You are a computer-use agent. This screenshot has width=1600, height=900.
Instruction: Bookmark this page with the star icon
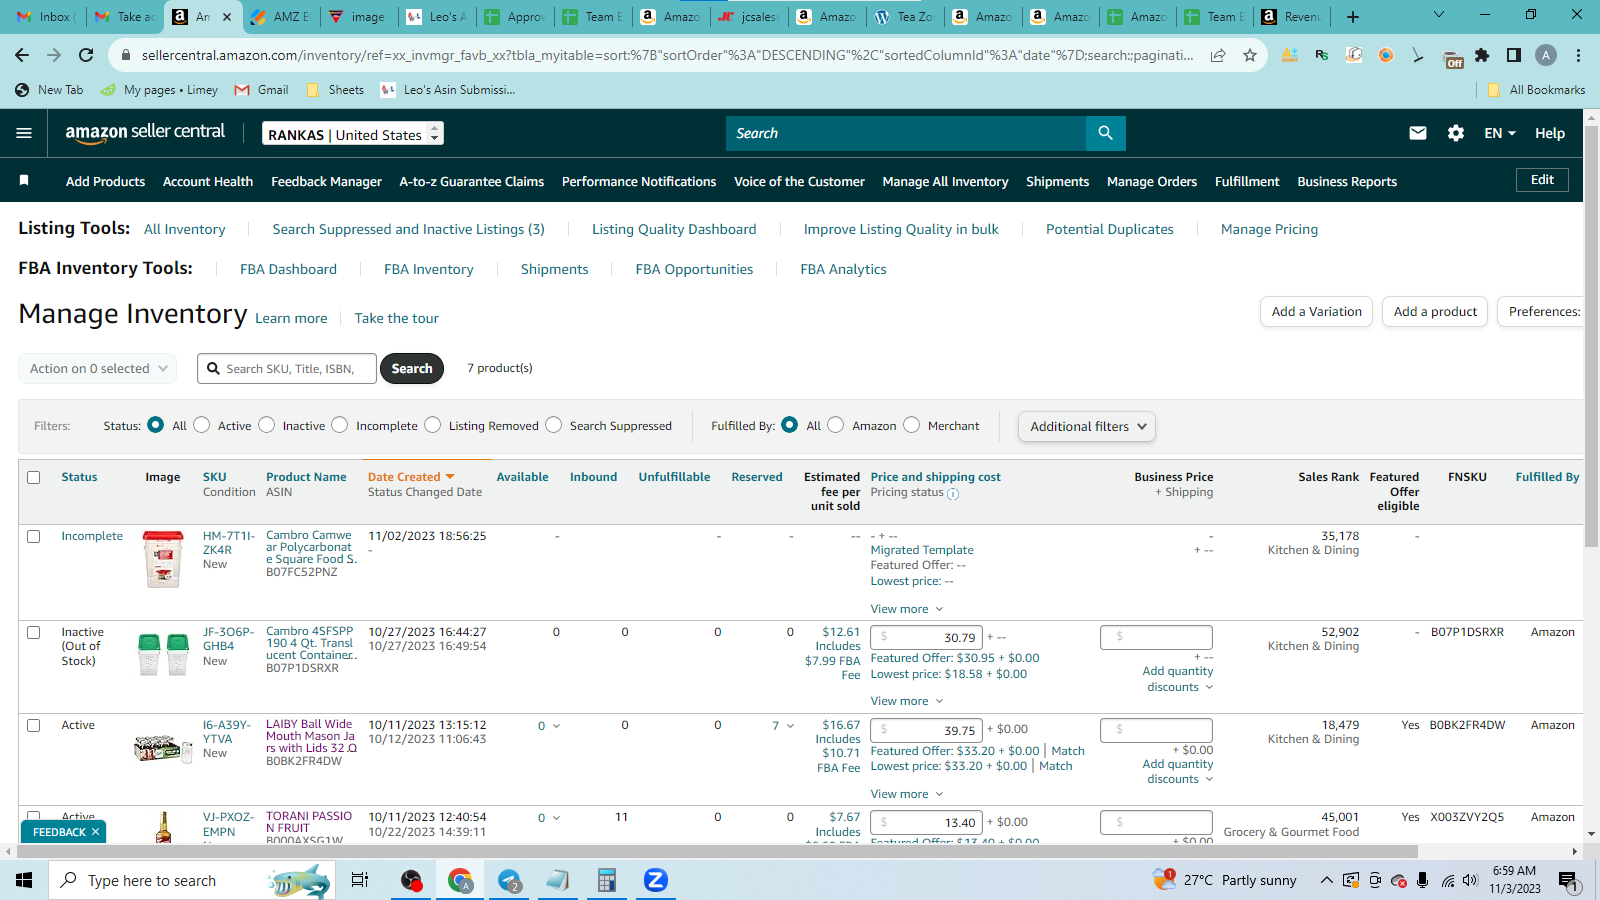point(1250,55)
